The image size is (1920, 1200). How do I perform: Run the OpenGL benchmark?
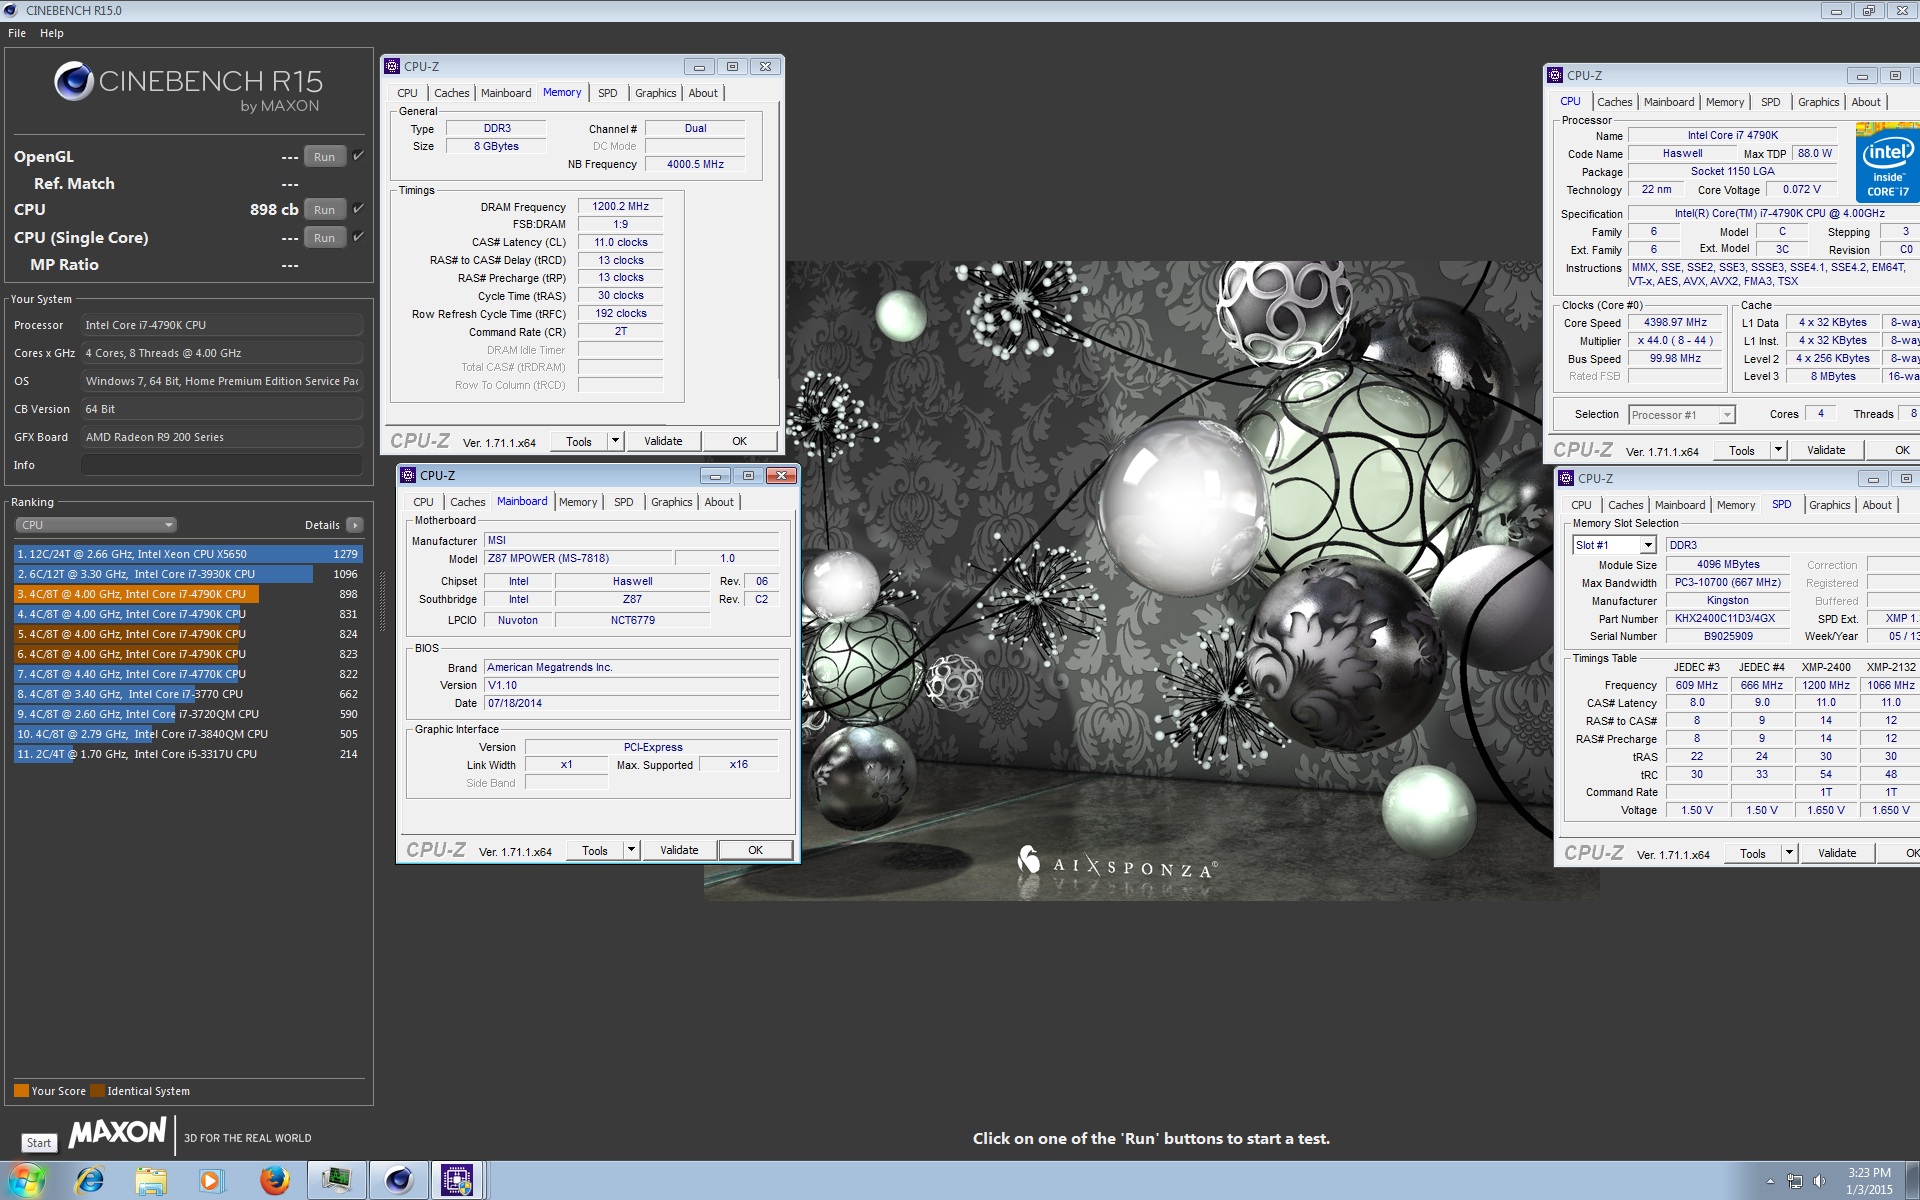click(324, 156)
